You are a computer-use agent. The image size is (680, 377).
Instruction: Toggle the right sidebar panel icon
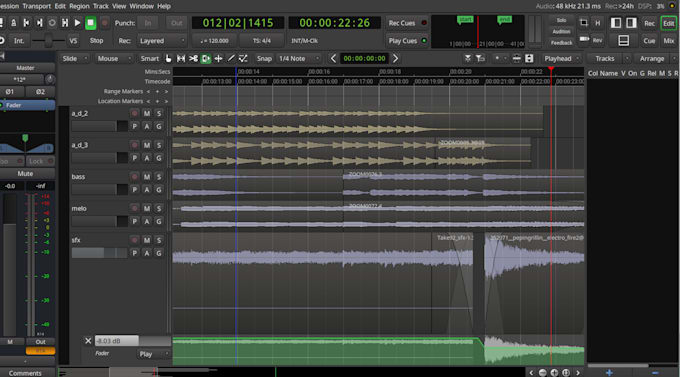point(631,23)
